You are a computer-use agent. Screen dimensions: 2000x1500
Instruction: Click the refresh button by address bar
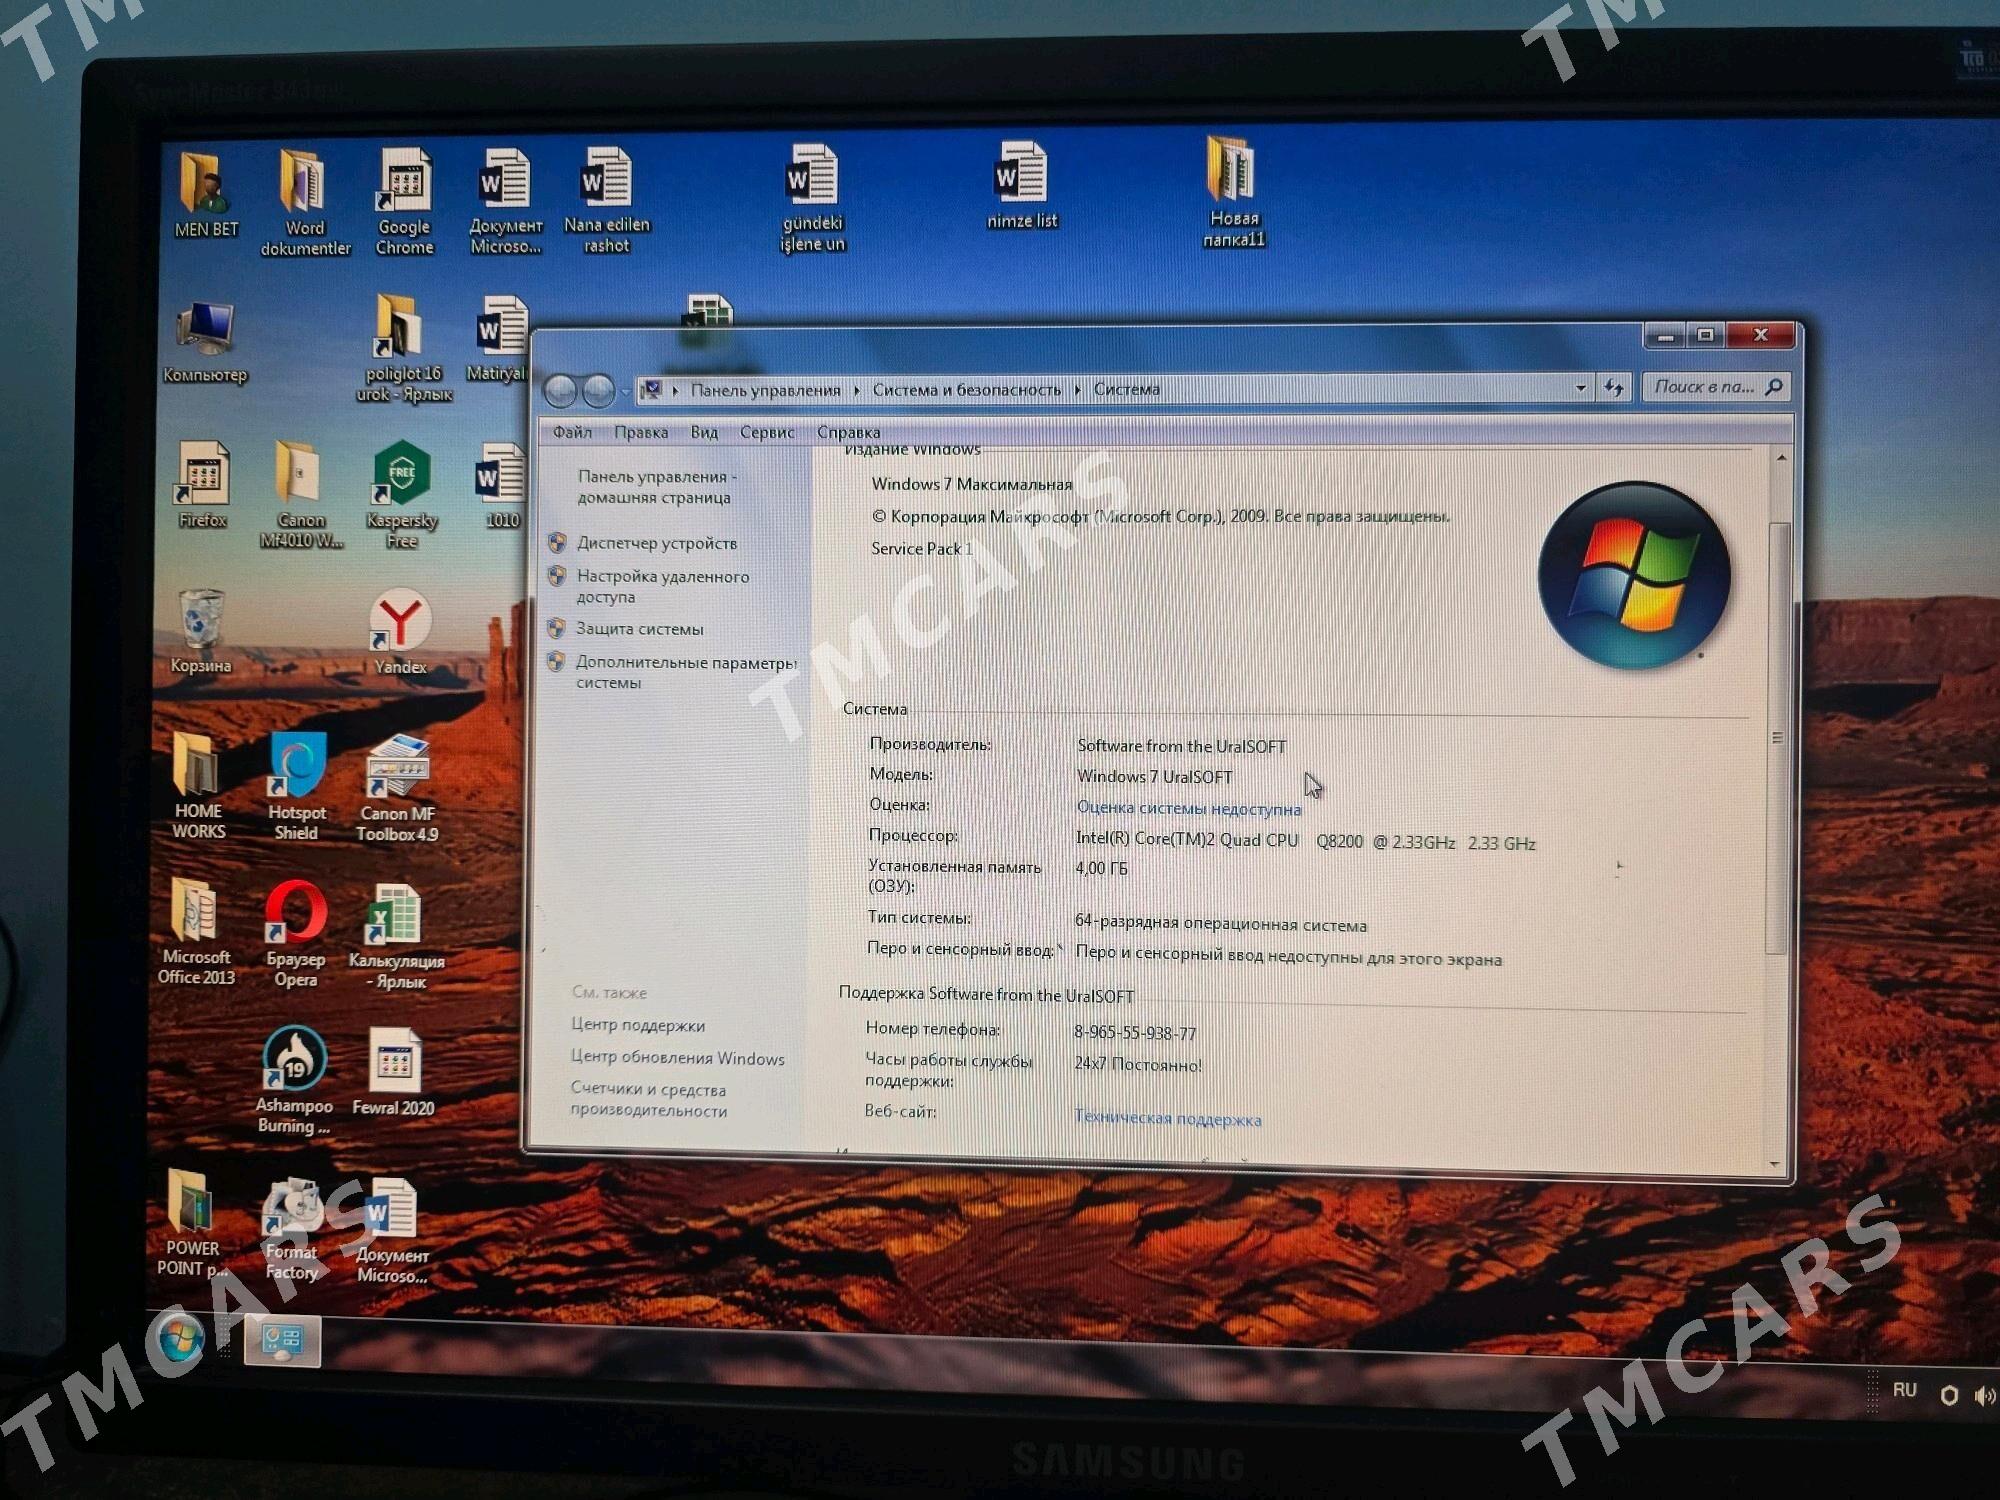click(x=1614, y=388)
